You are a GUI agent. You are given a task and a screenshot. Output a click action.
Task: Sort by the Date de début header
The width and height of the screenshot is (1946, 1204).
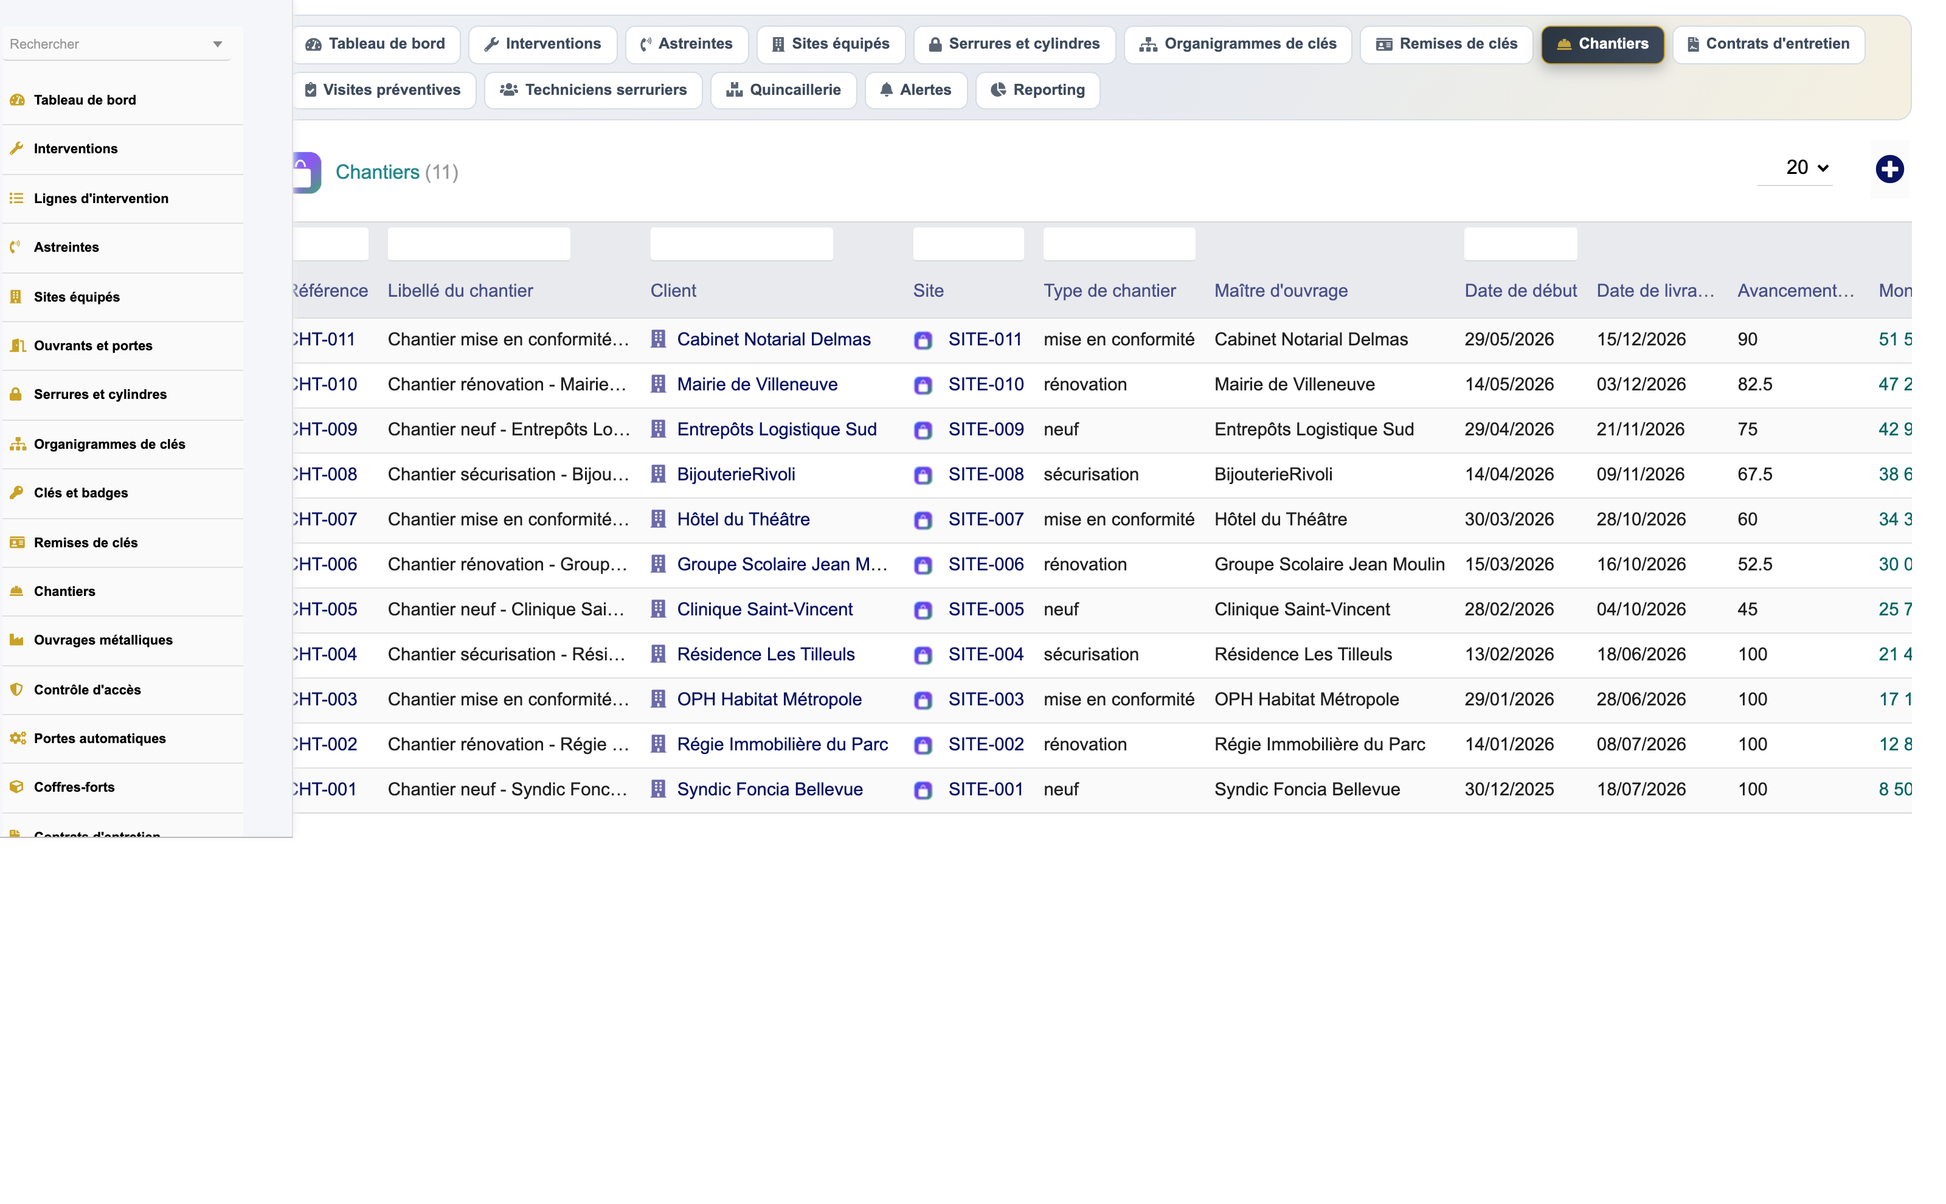tap(1521, 291)
